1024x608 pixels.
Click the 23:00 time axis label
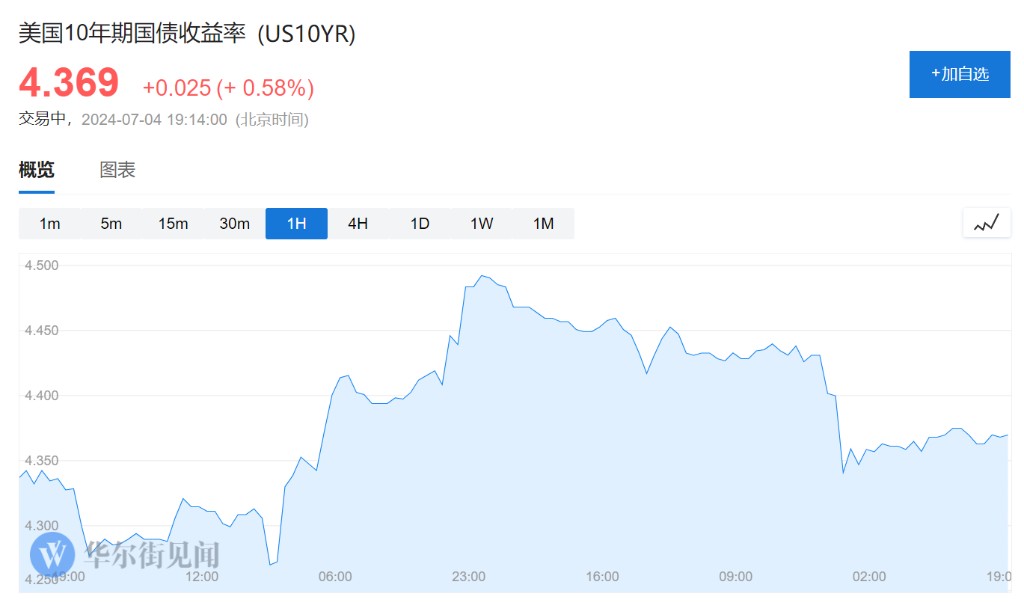point(469,576)
